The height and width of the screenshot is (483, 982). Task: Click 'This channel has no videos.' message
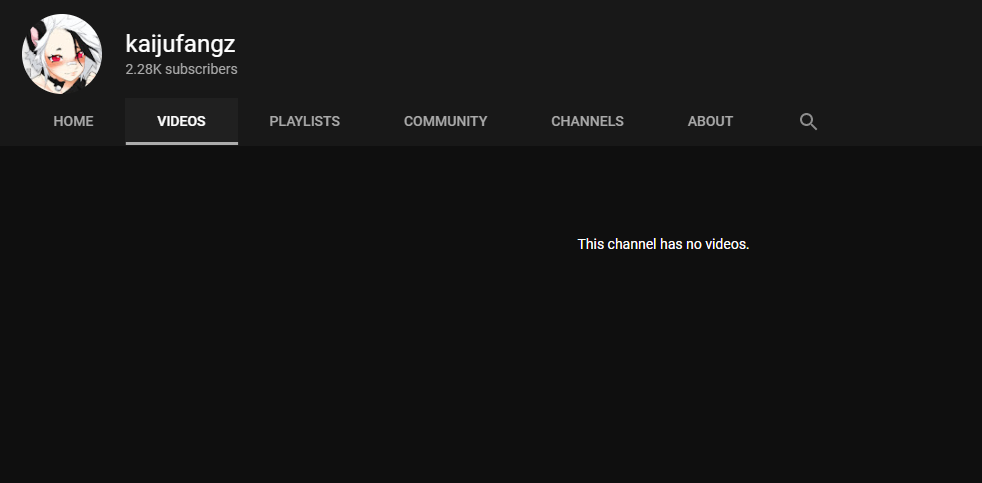pos(663,244)
